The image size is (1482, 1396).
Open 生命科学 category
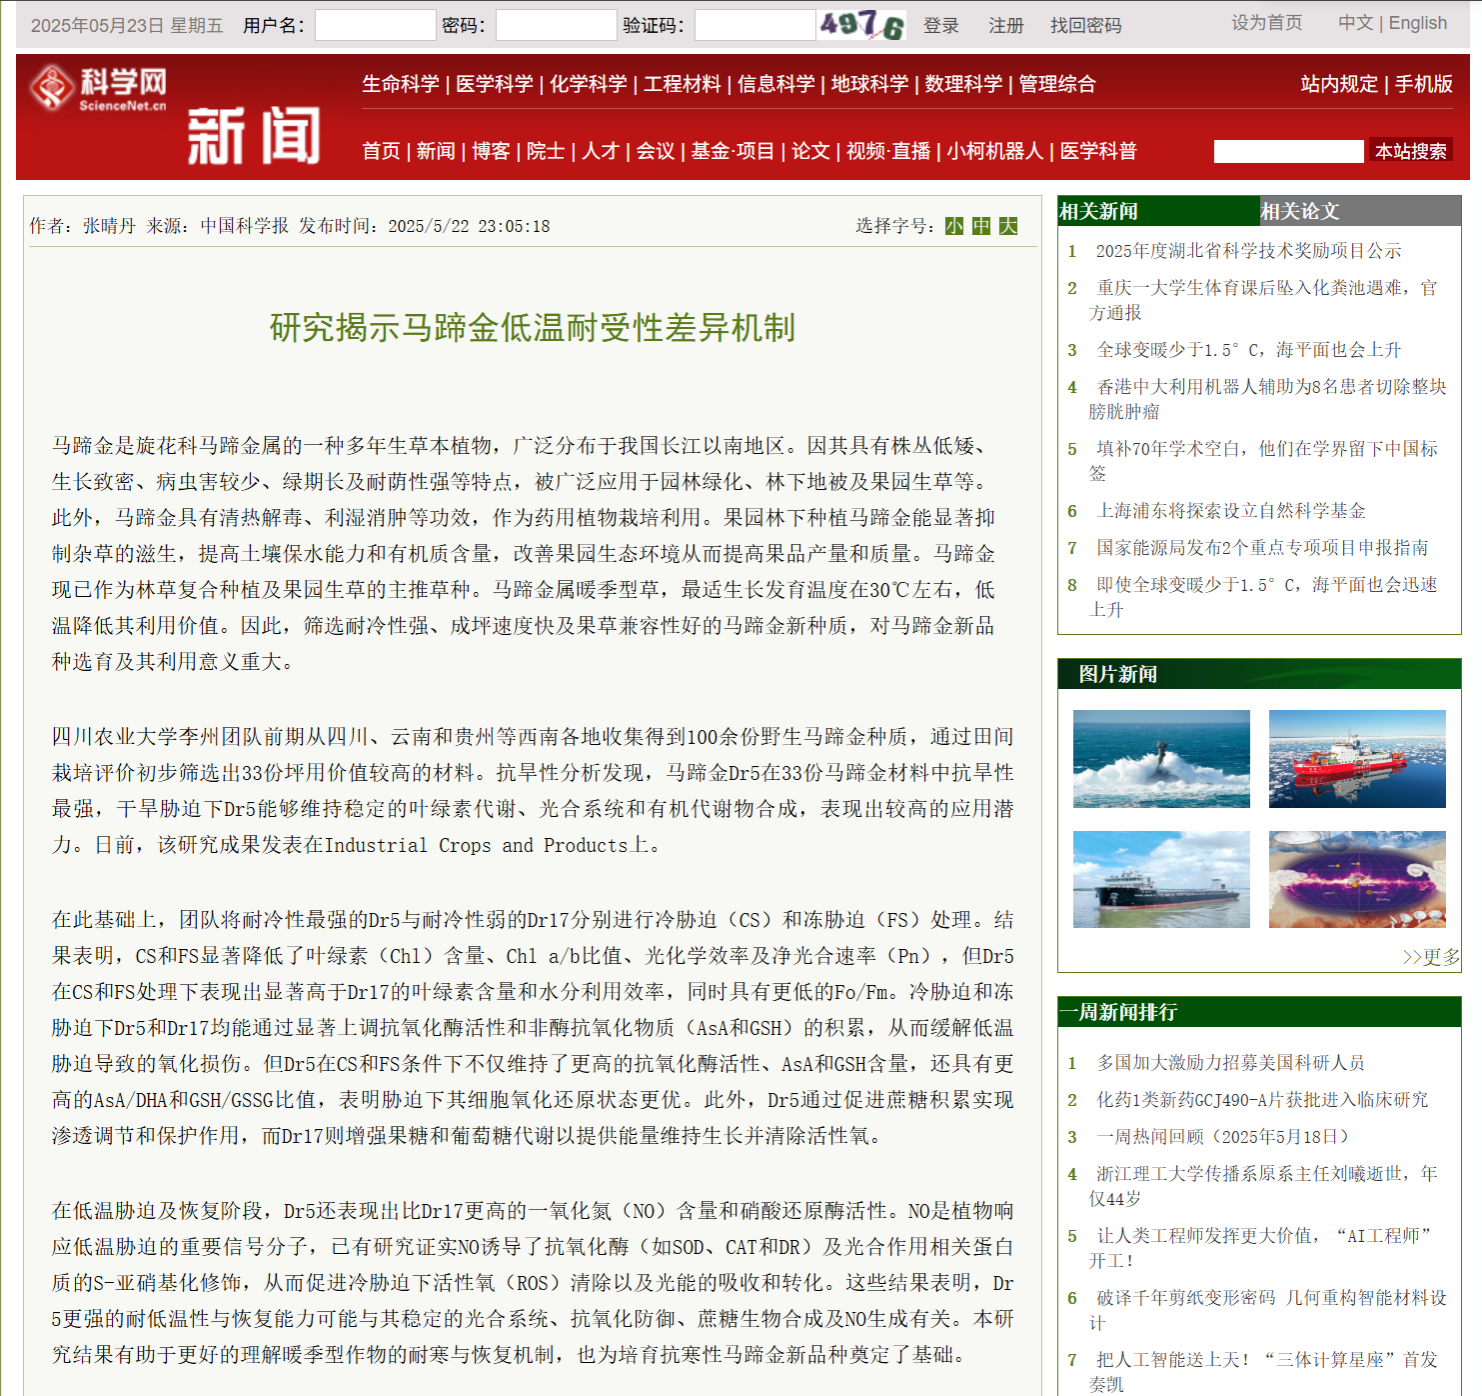(400, 84)
